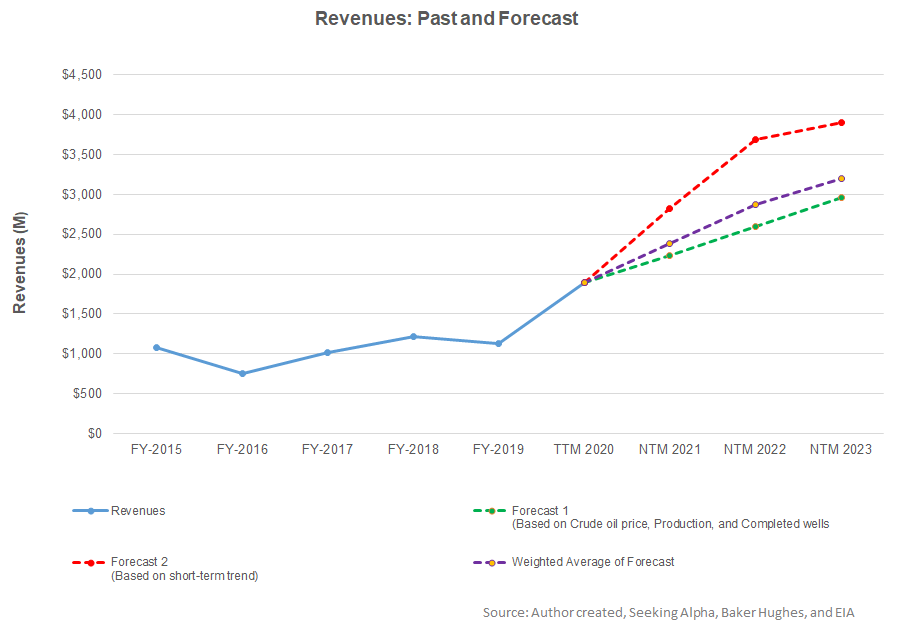Click the NTM 2022 weighted average data point

755,204
